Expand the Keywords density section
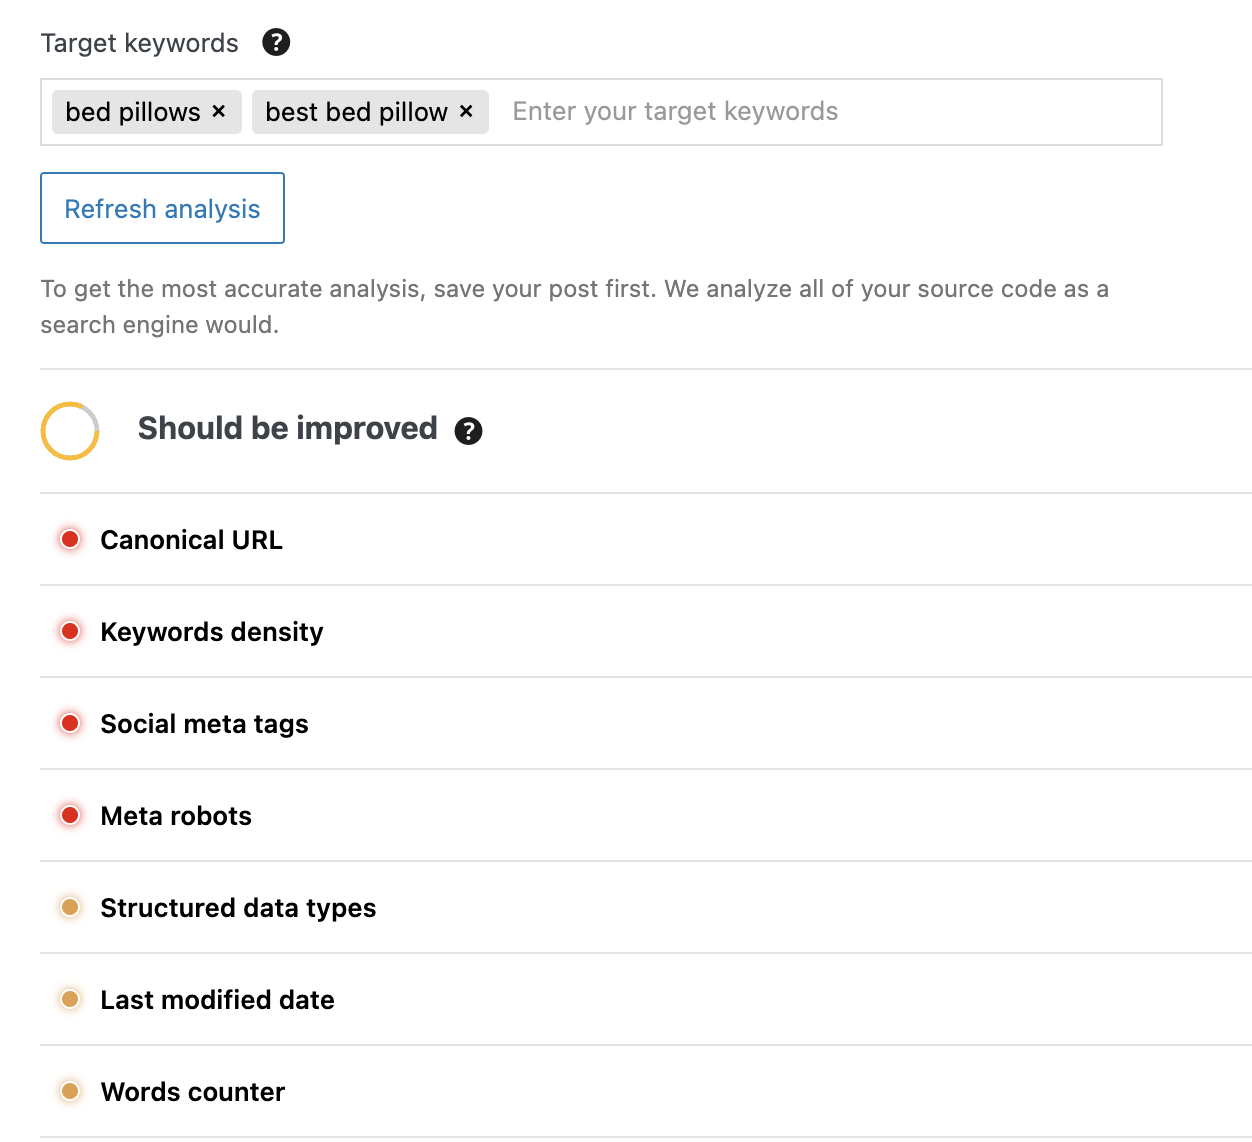This screenshot has height=1142, width=1252. point(646,632)
